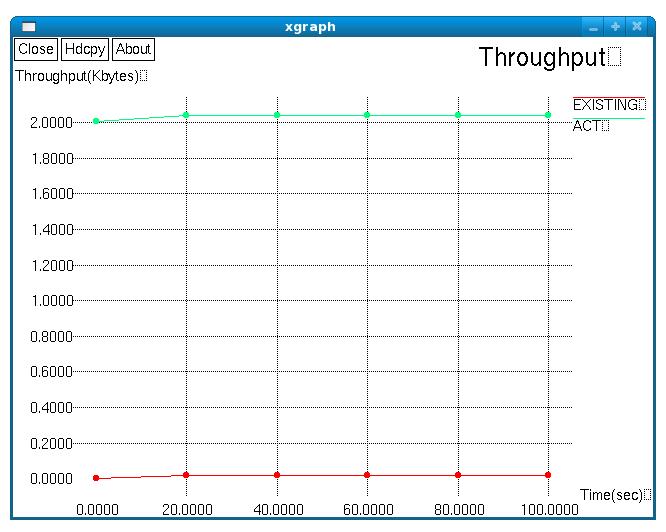The image size is (666, 532).
Task: Click the red EXISTING point at time 0
Action: [96, 478]
